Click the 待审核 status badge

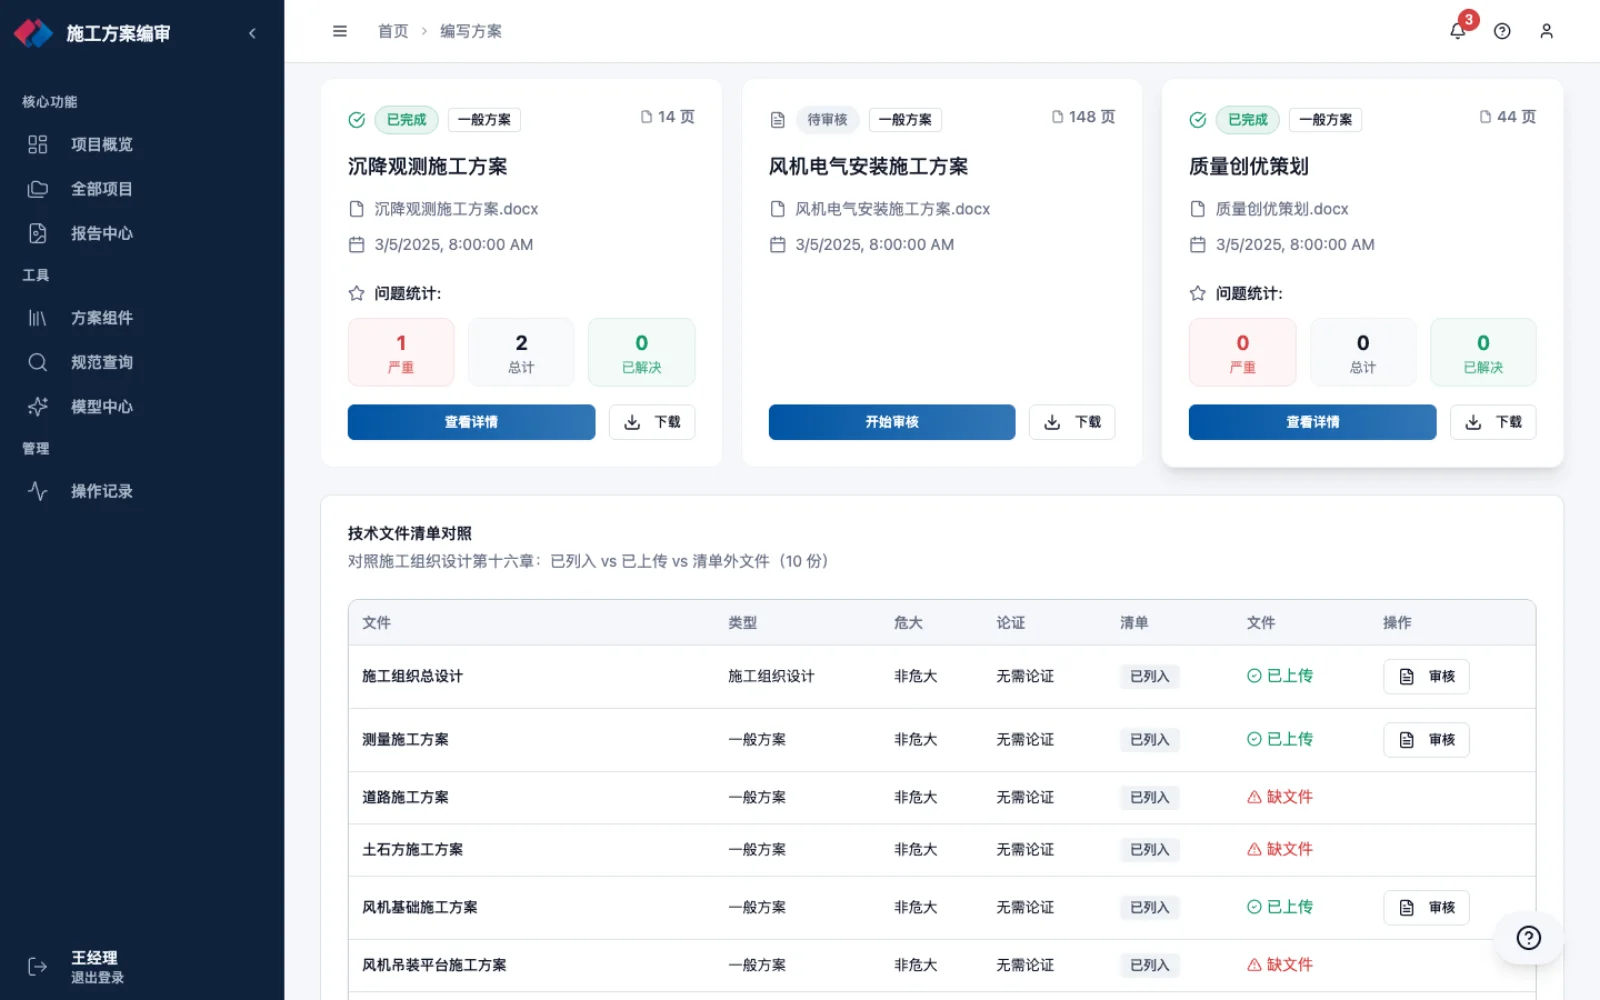pos(827,120)
